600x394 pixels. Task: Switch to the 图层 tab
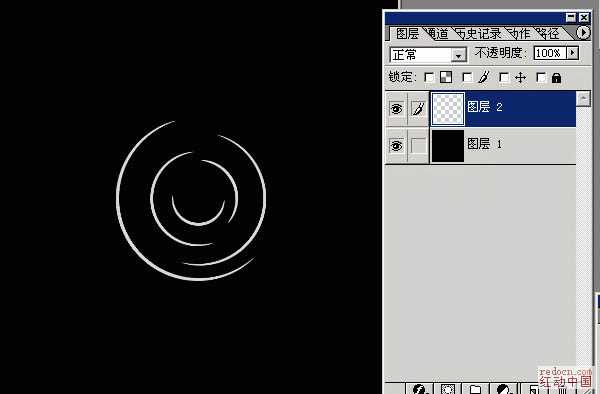click(407, 34)
